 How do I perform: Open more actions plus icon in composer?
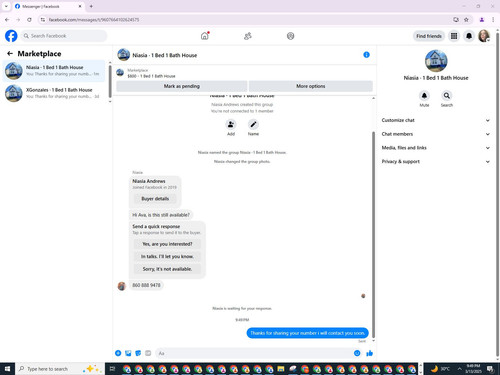[x=118, y=353]
